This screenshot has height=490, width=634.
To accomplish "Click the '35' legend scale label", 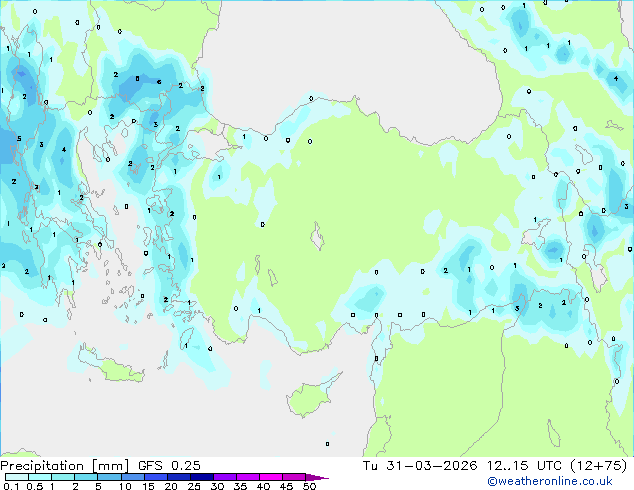I will click(240, 486).
